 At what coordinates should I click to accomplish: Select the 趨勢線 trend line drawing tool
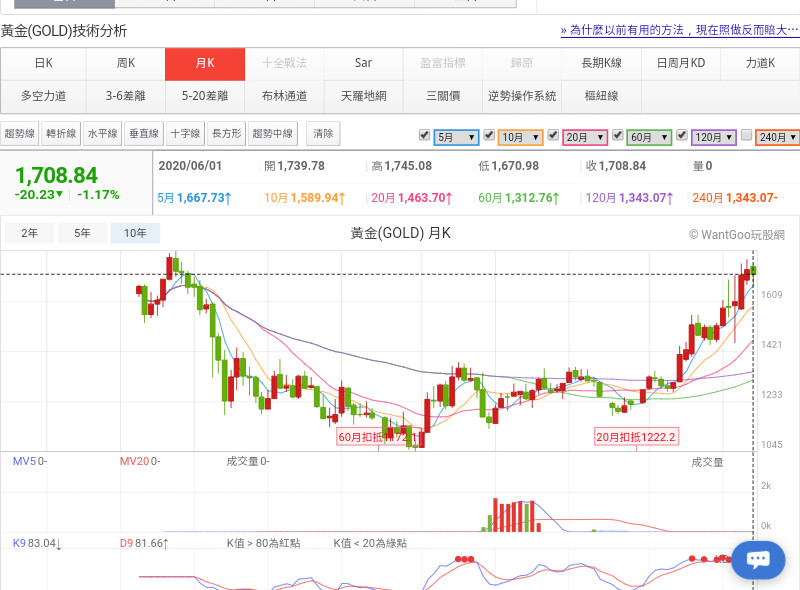click(x=21, y=133)
